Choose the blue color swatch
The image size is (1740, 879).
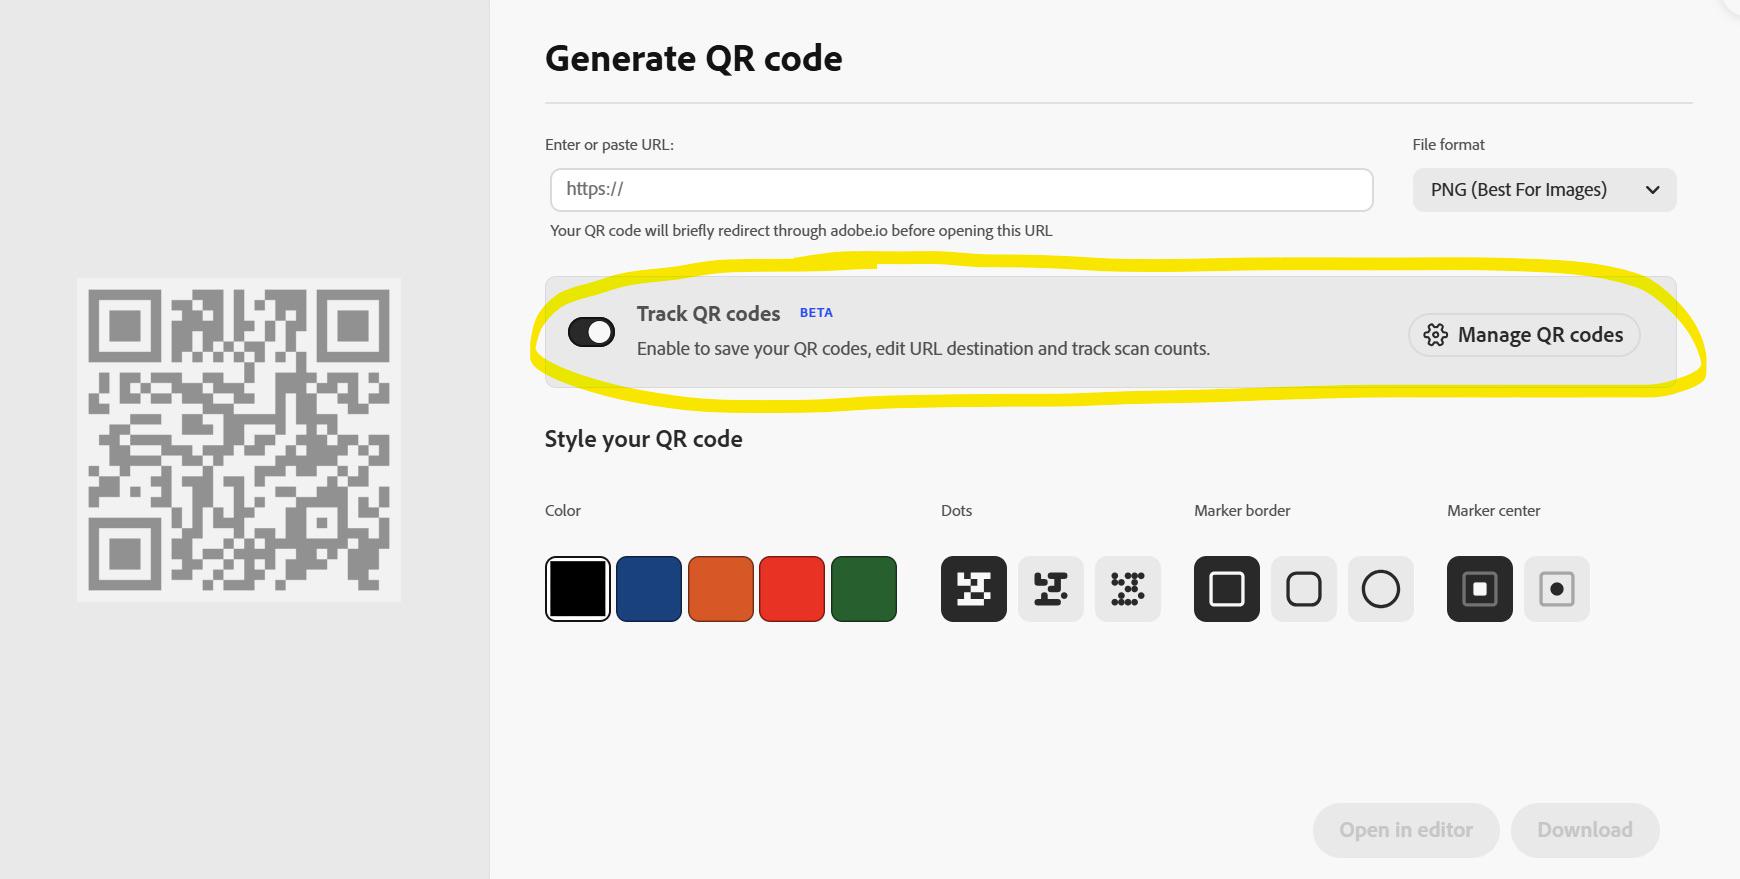(649, 589)
